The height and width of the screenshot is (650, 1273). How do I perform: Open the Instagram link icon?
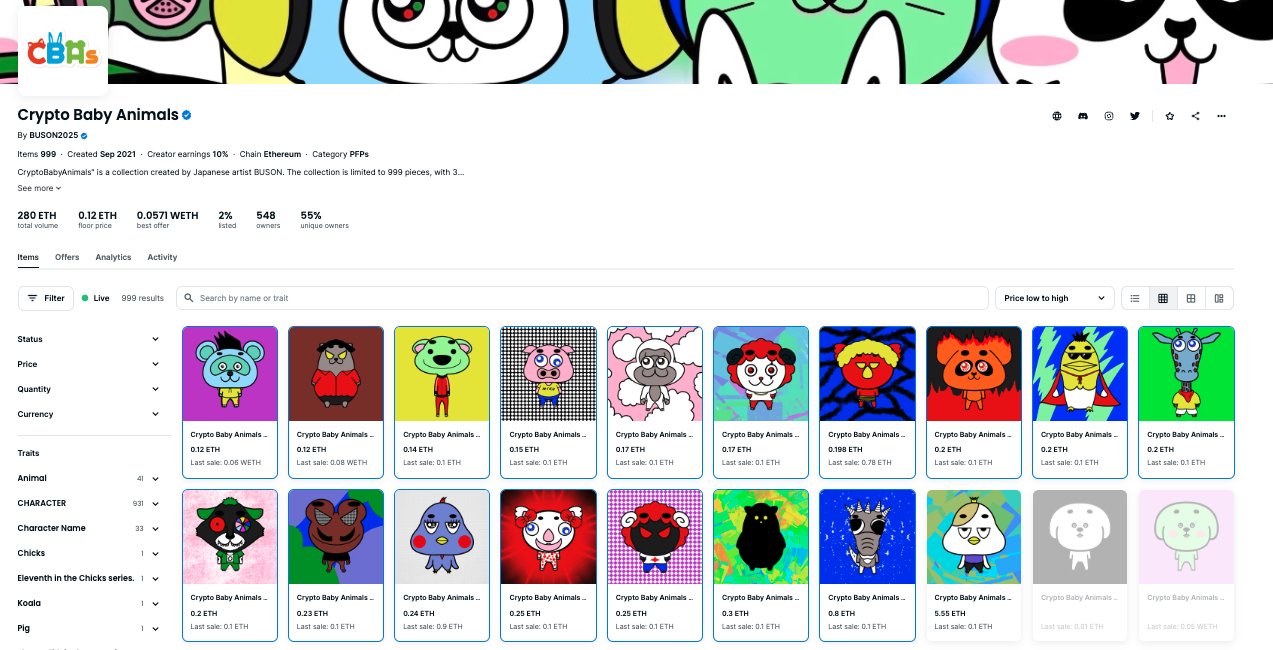tap(1109, 116)
